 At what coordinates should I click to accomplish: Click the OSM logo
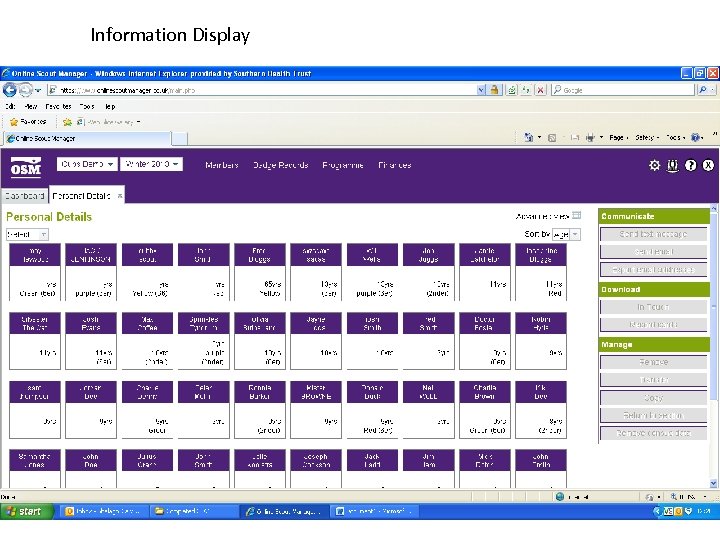coord(26,168)
